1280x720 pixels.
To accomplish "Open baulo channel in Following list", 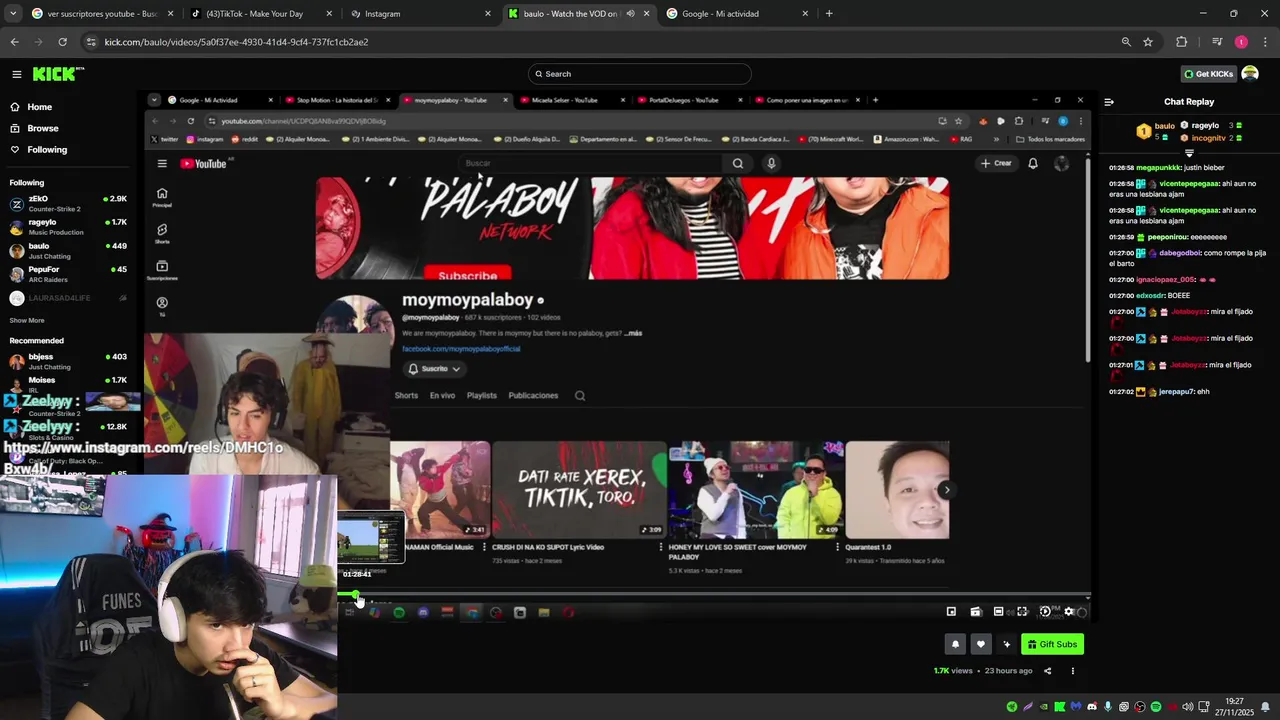I will 68,250.
